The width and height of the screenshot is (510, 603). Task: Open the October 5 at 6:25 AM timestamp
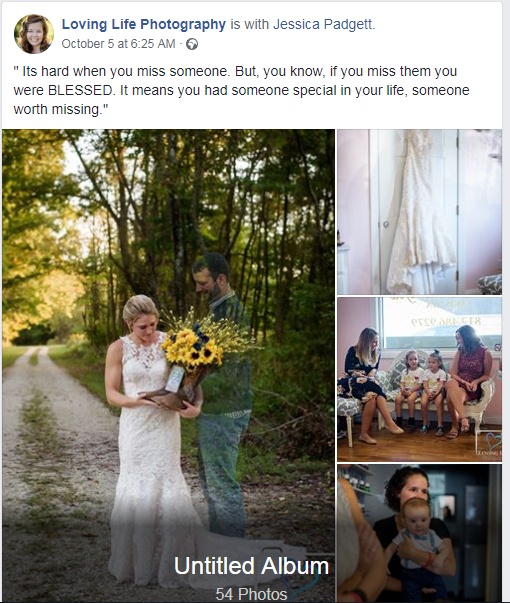tap(118, 44)
